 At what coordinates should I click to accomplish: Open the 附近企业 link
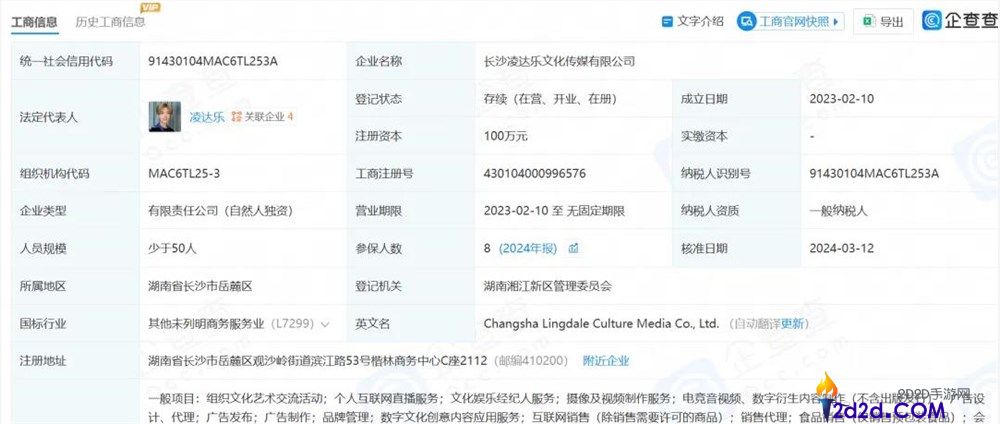point(606,362)
